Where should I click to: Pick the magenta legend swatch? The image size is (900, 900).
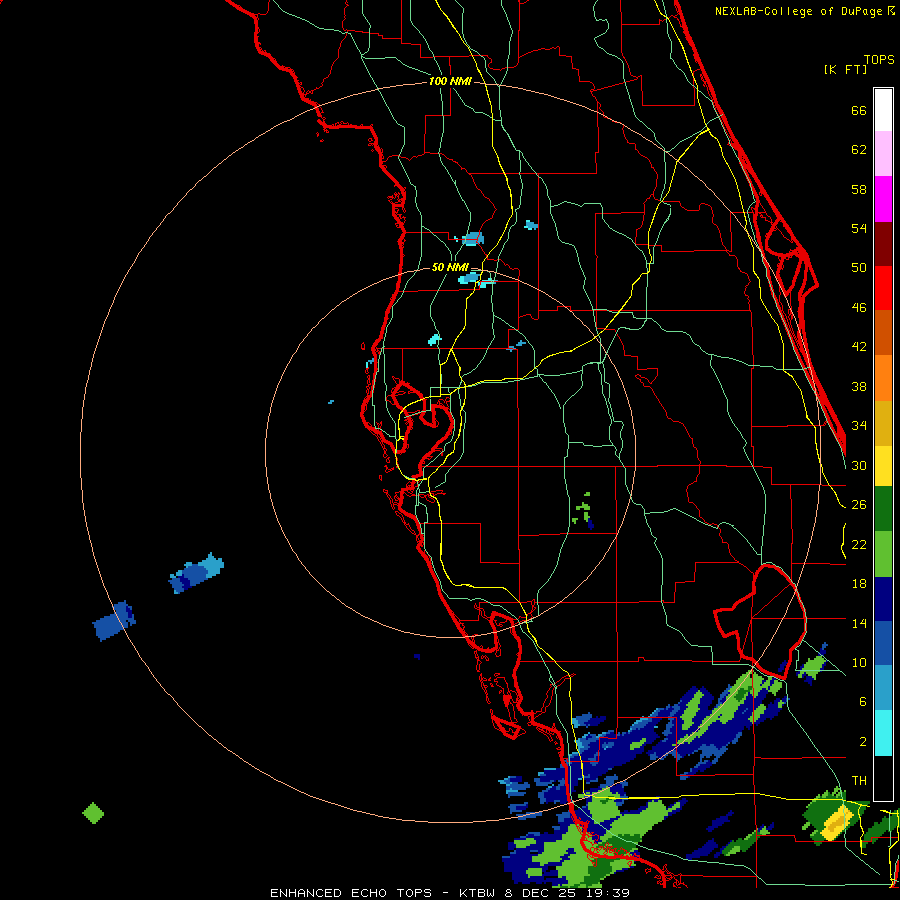tap(883, 199)
